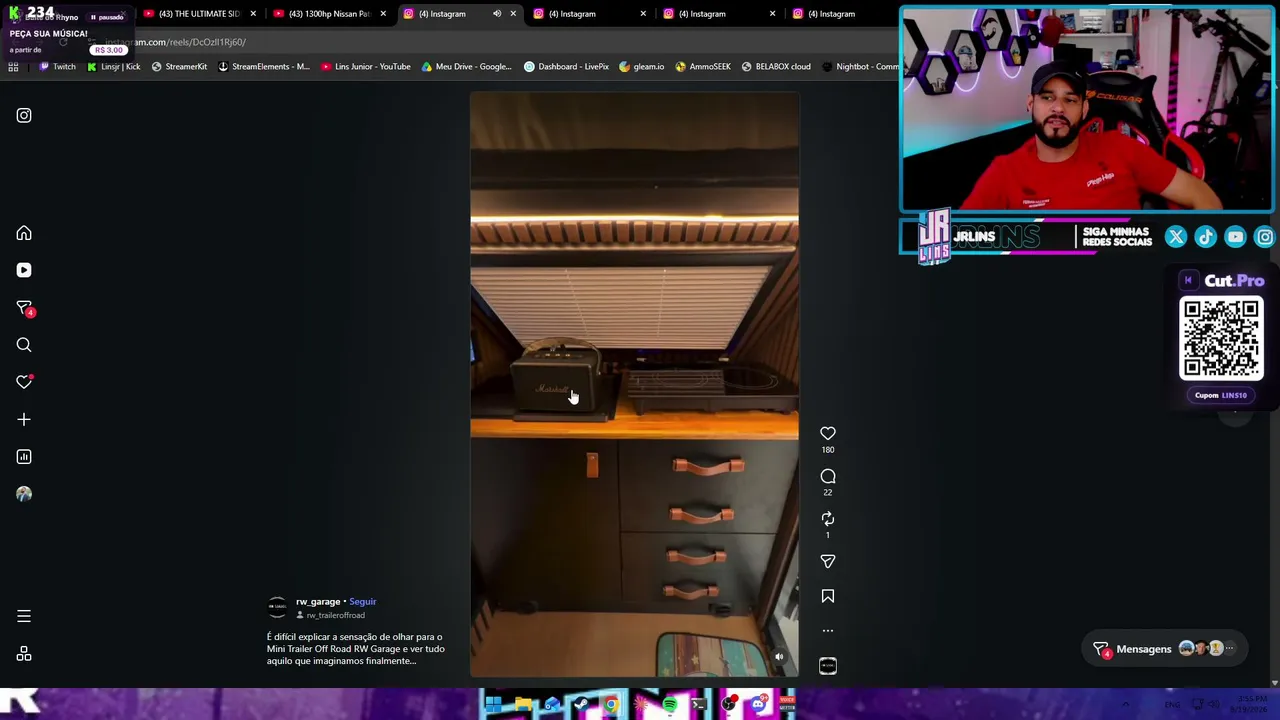This screenshot has height=720, width=1280.
Task: Expand Mensagens panel options ellipsis
Action: pyautogui.click(x=1230, y=649)
